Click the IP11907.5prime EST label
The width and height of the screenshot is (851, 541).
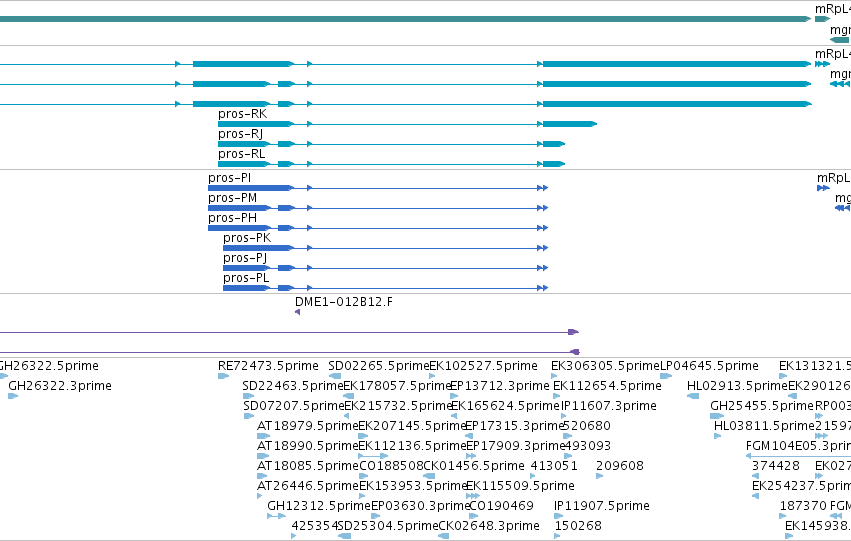[602, 507]
